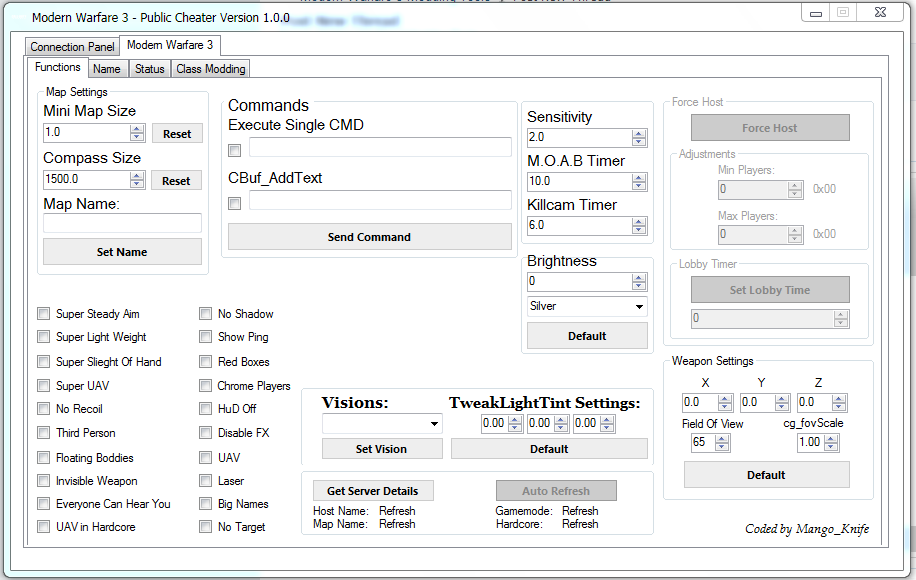Click Default in Weapon Settings
Viewport: 916px width, 580px height.
pos(766,475)
